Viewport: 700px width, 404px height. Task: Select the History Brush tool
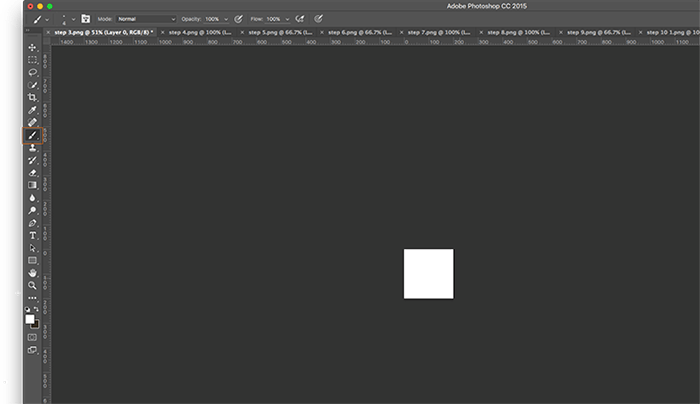click(x=32, y=160)
